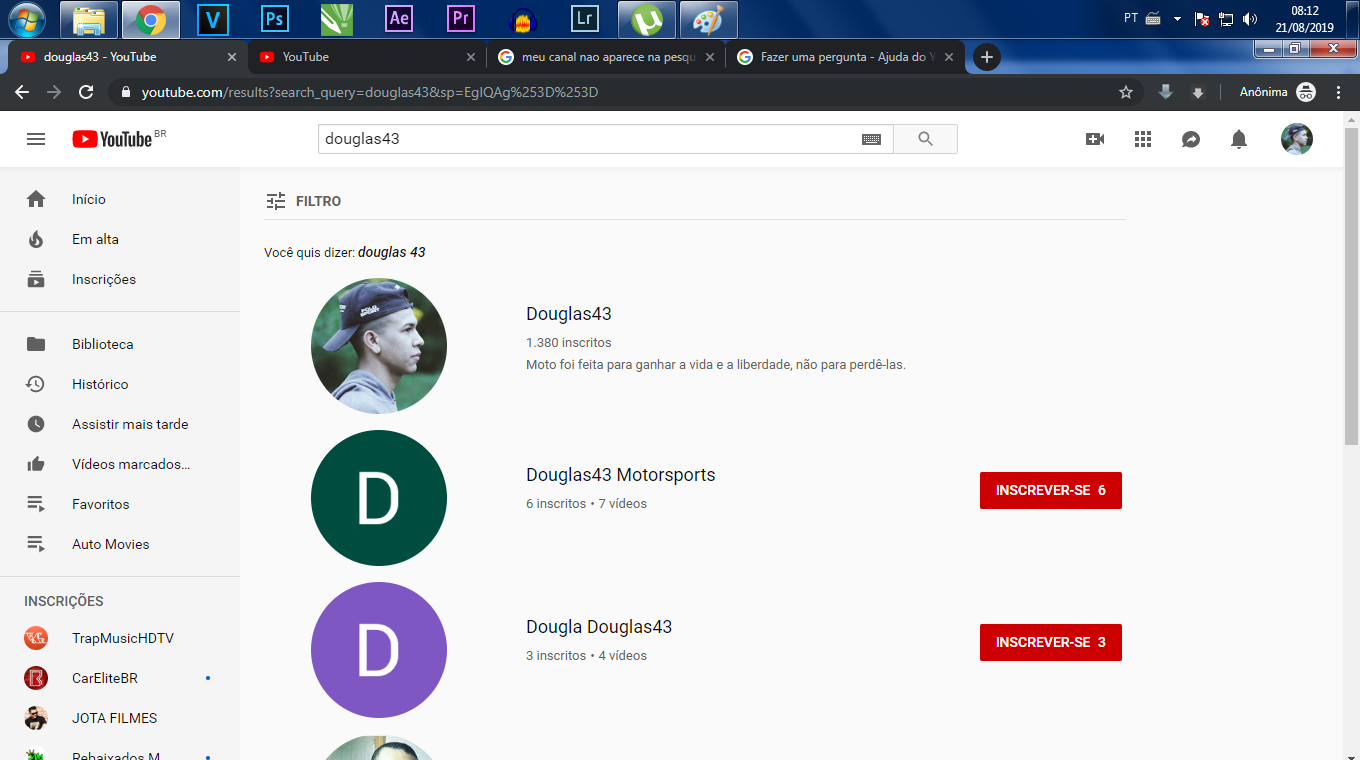Click the page vertical scrollbar
The image size is (1360, 760).
pyautogui.click(x=1351, y=285)
